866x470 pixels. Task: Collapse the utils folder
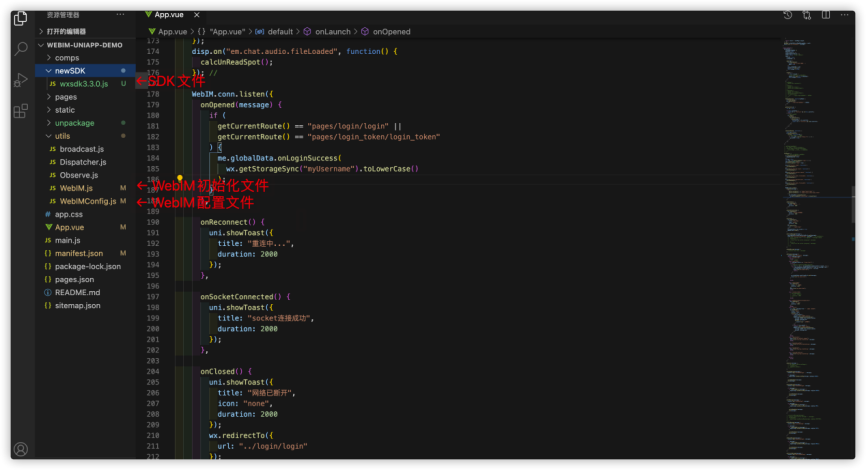(x=62, y=136)
